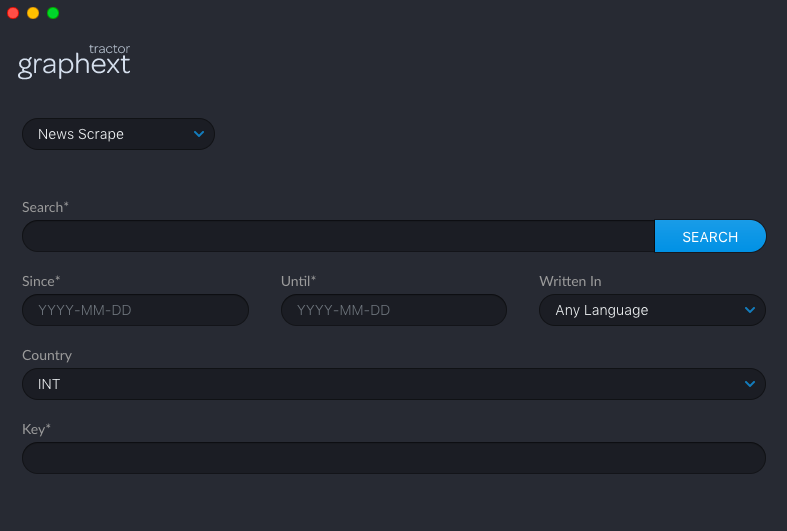Screen dimensions: 787x531
Task: Minimize the window using the yellow button
Action: coord(33,13)
